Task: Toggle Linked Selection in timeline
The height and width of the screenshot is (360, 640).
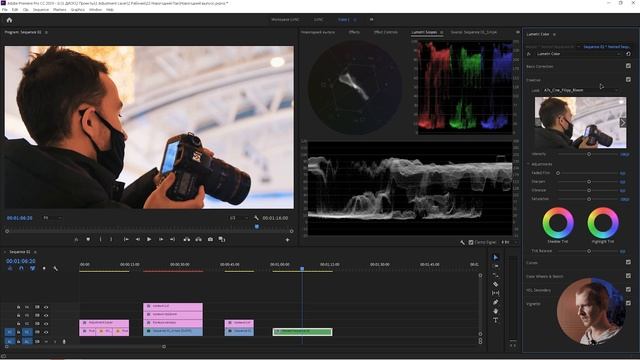Action: click(x=33, y=268)
